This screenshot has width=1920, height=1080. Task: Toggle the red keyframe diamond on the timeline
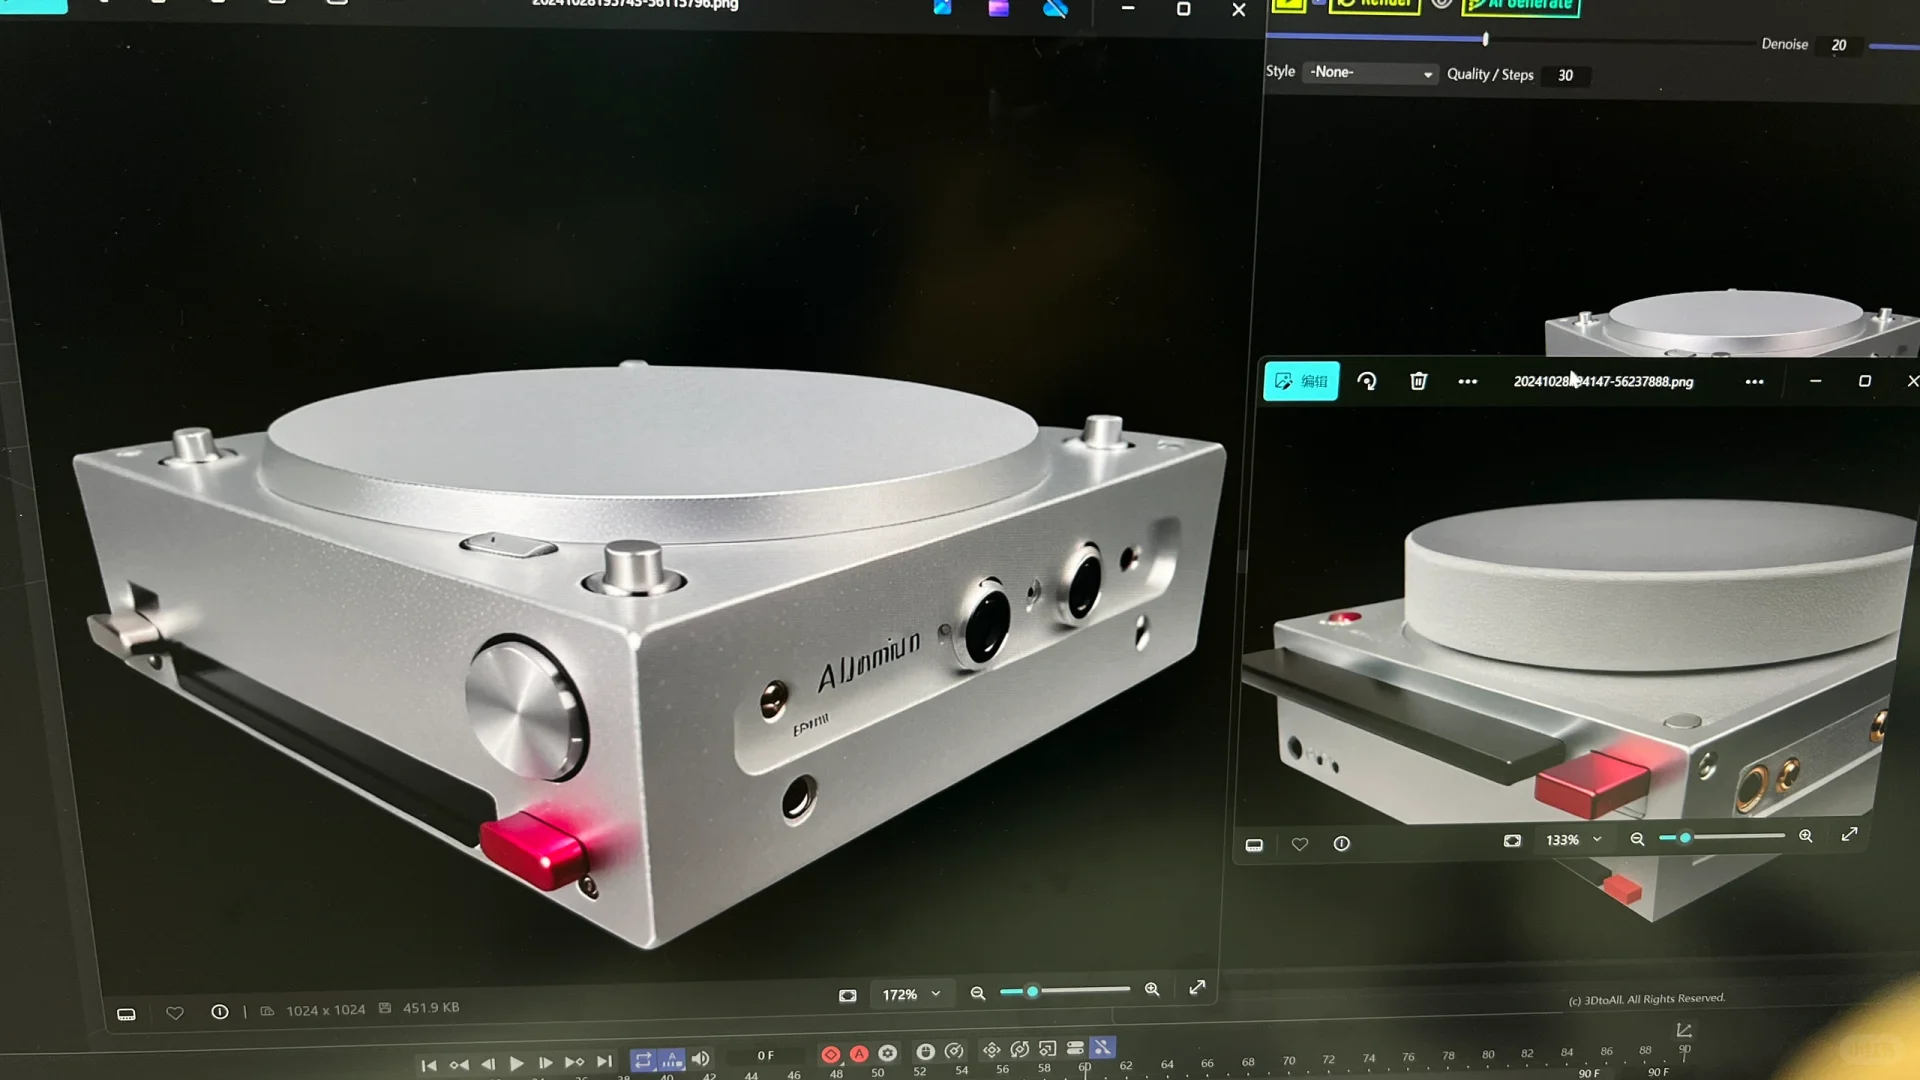pyautogui.click(x=830, y=1053)
